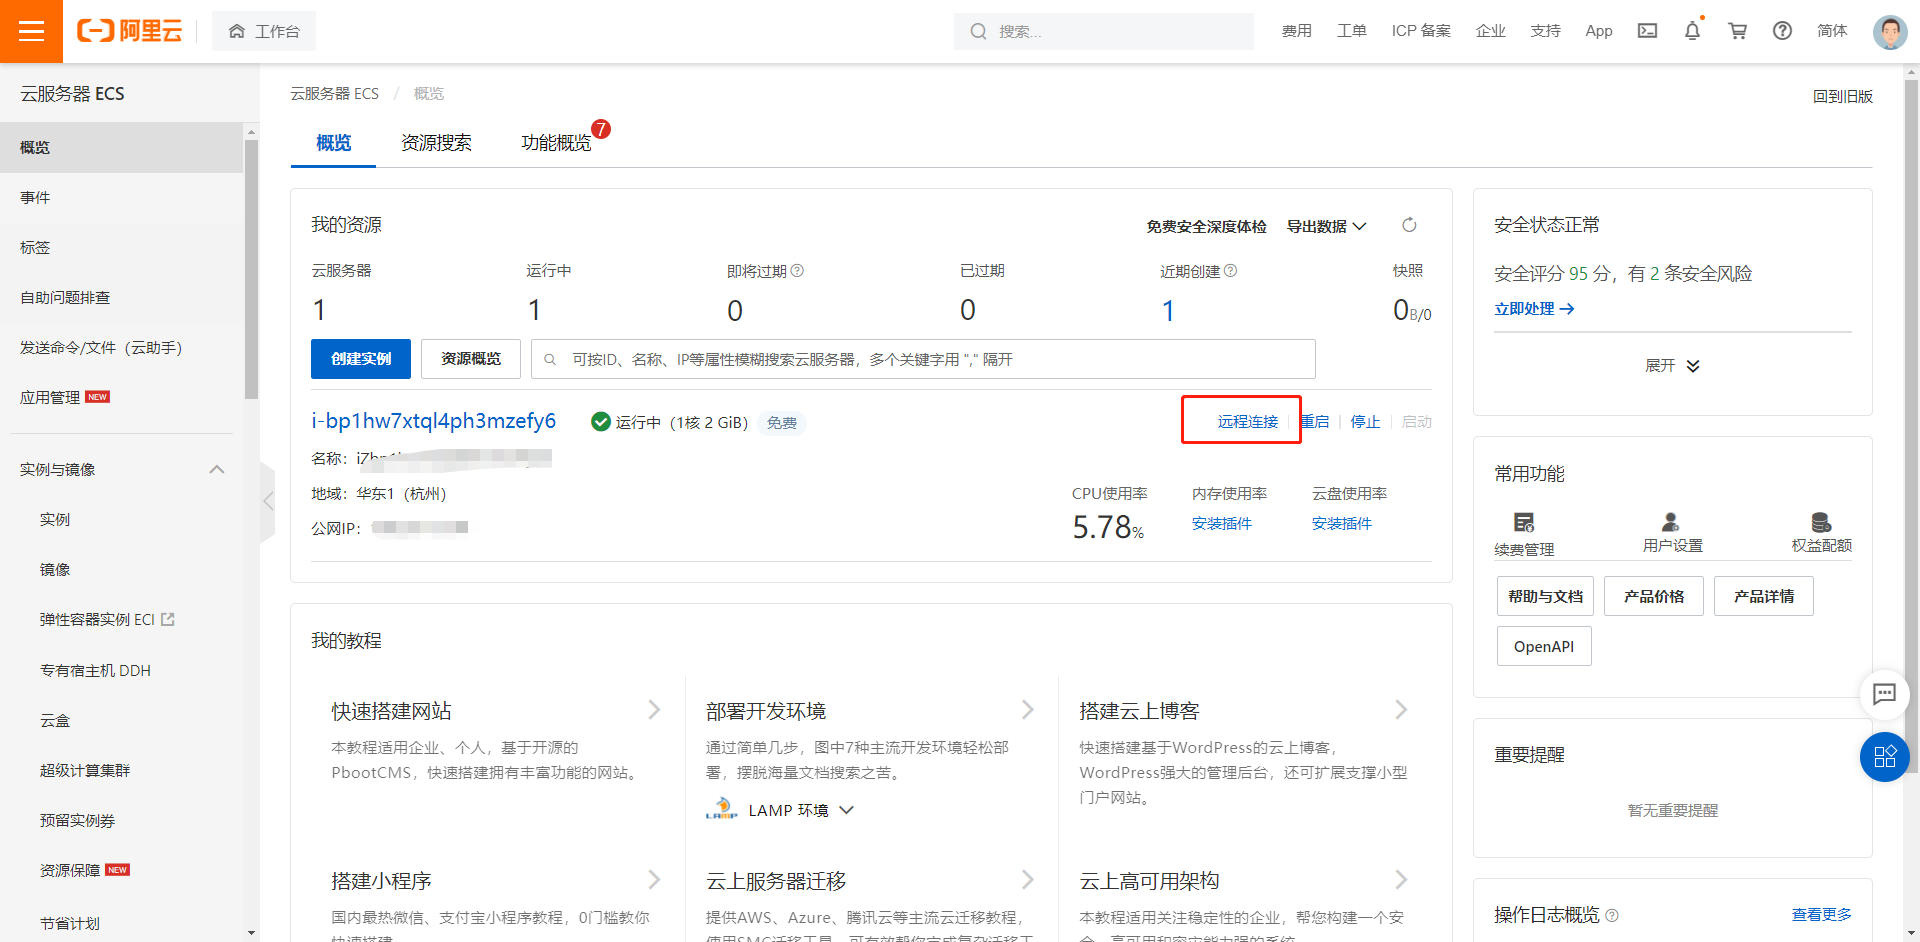The height and width of the screenshot is (942, 1920).
Task: Click the 资源概览 button
Action: pyautogui.click(x=471, y=358)
